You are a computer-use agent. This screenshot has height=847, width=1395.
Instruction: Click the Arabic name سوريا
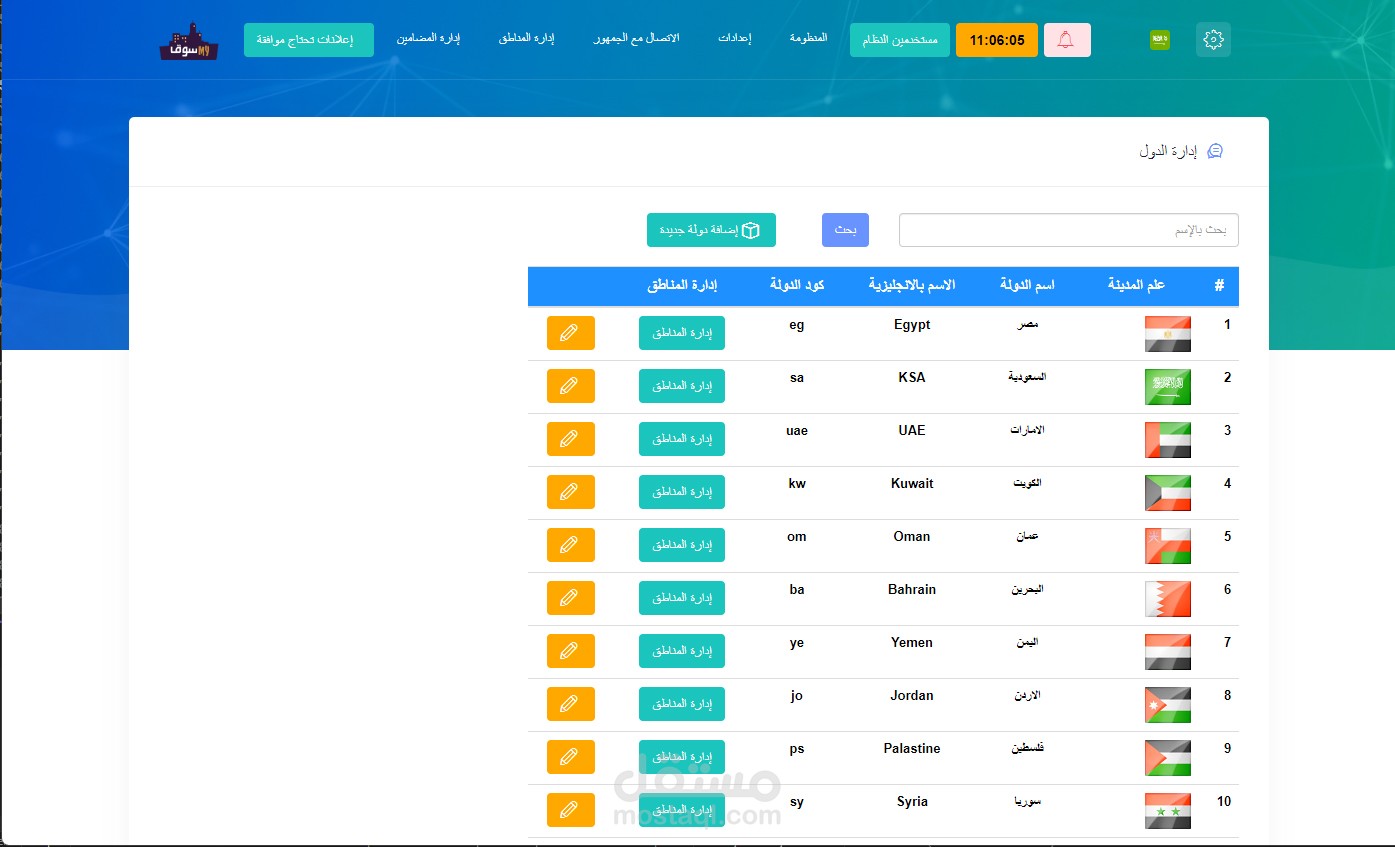point(1027,802)
